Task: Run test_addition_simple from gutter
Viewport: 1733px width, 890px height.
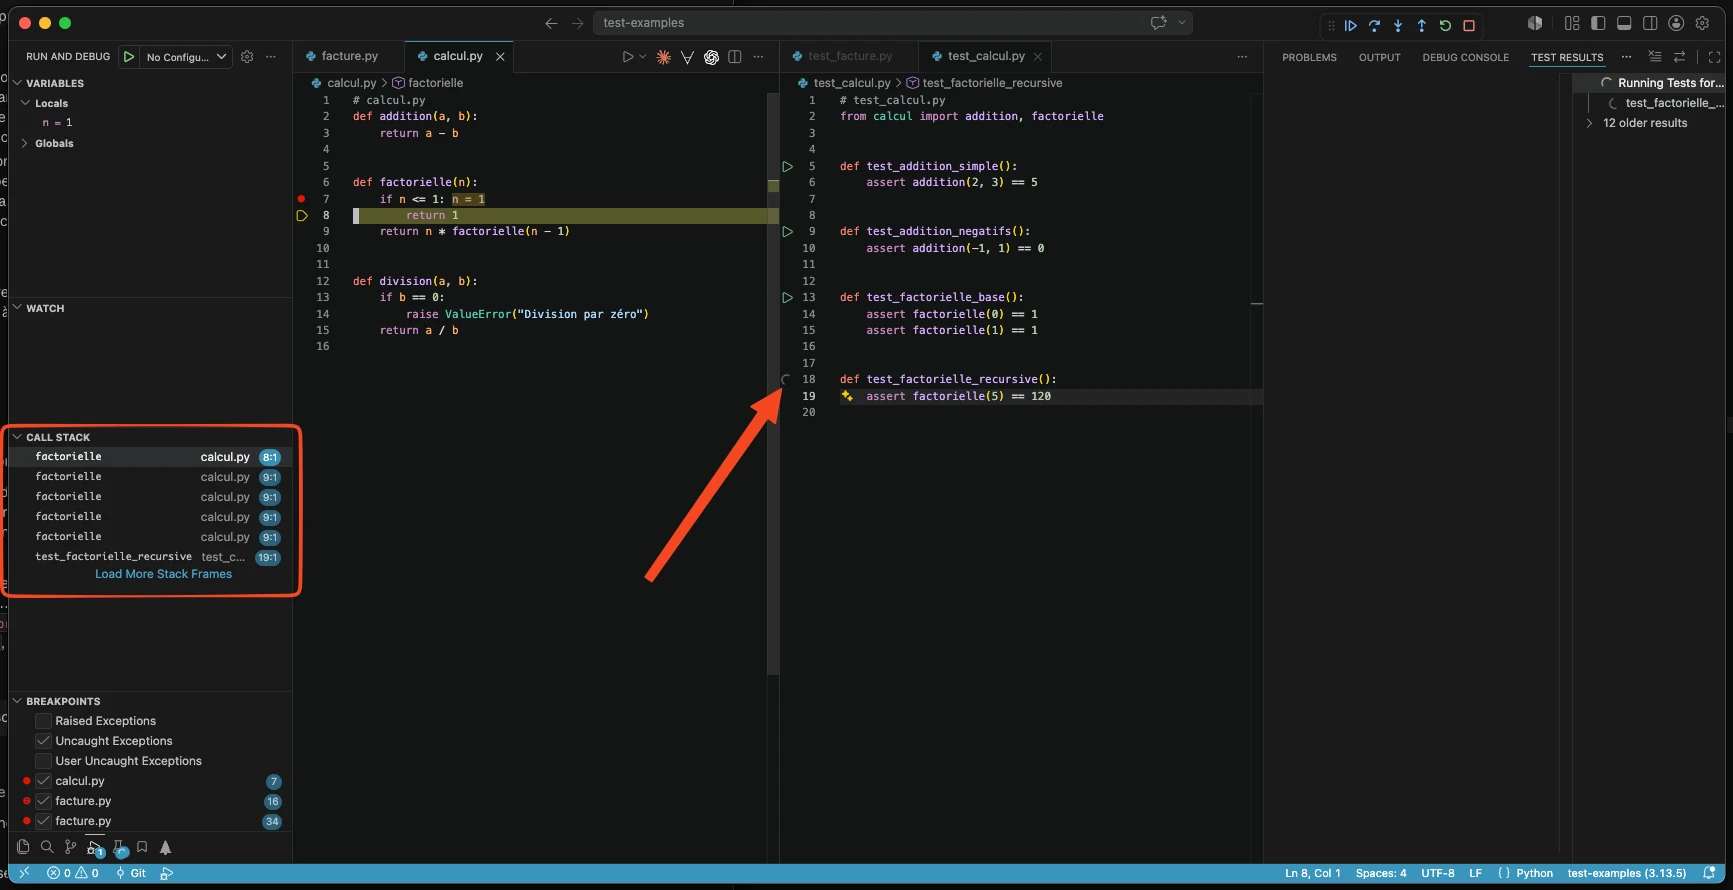Action: click(x=787, y=166)
